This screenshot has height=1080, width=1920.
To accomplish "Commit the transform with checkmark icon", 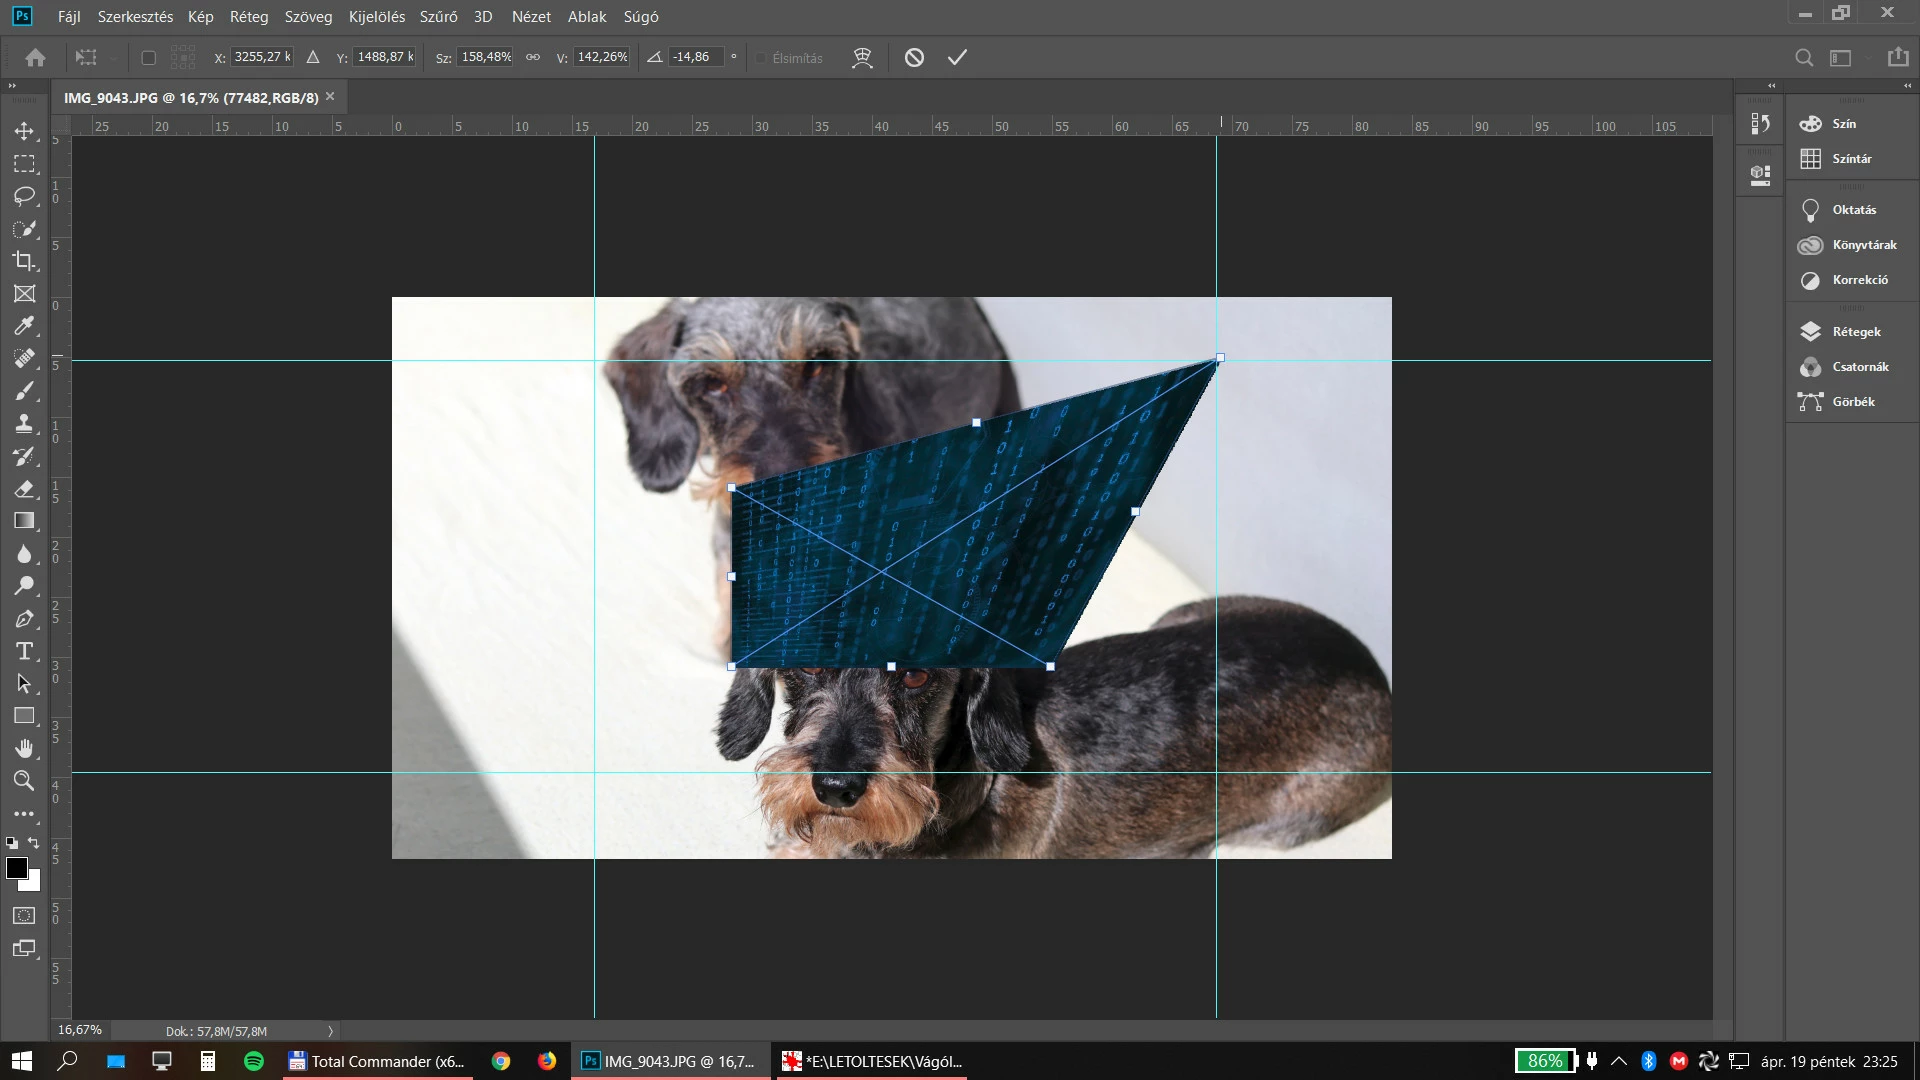I will (x=957, y=58).
